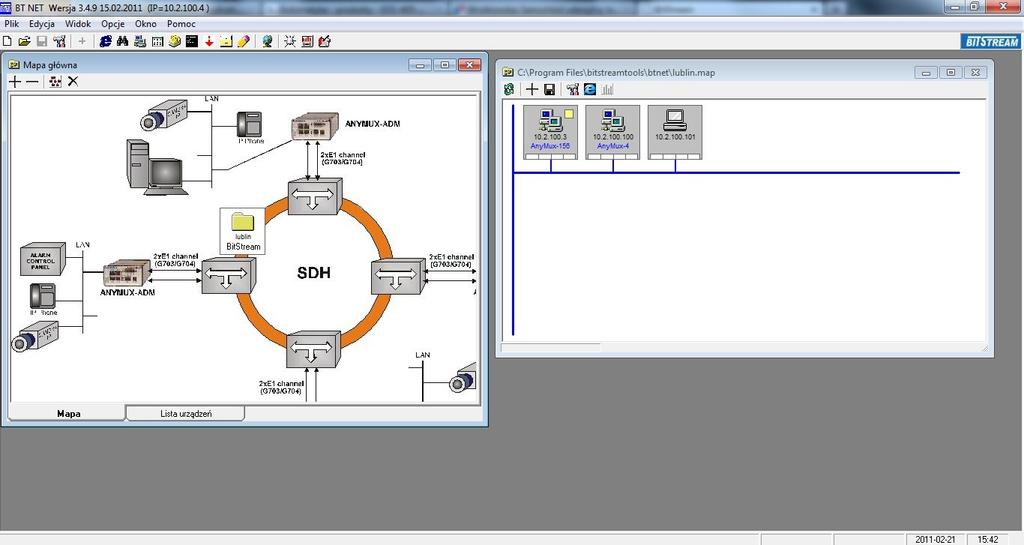
Task: Open tools icon in lublin.map window toolbar
Action: click(573, 89)
